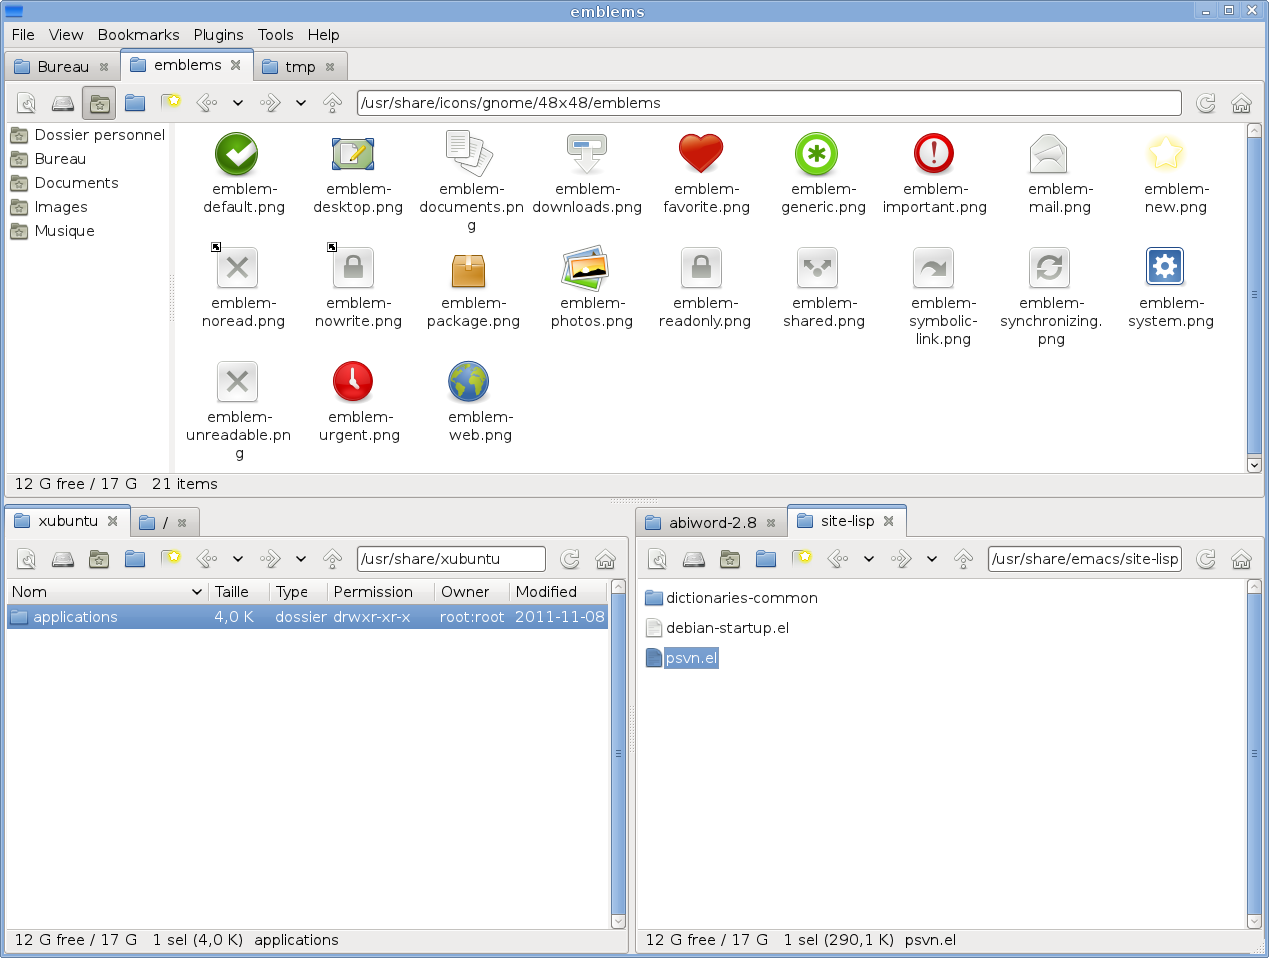Toggle the bookmarks pane in the emblems panel

click(99, 103)
